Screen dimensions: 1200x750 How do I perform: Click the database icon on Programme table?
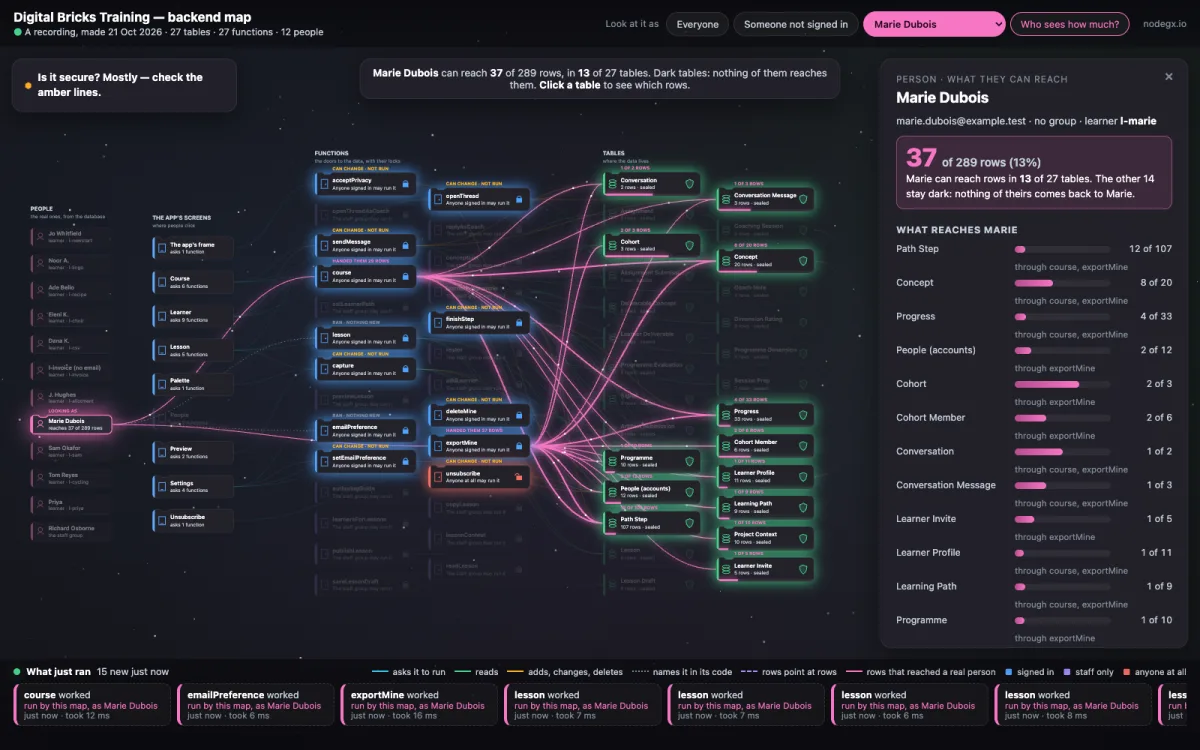[613, 461]
